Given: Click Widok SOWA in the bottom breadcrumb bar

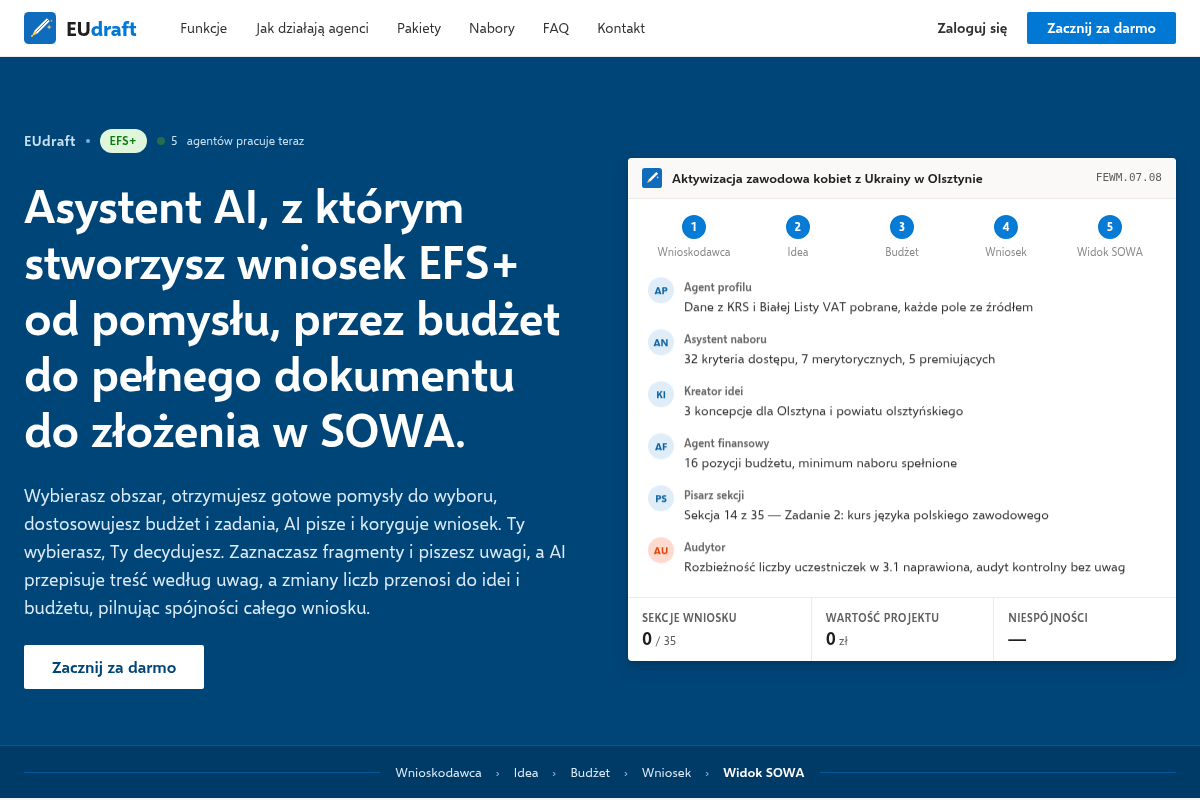Looking at the screenshot, I should coord(764,773).
